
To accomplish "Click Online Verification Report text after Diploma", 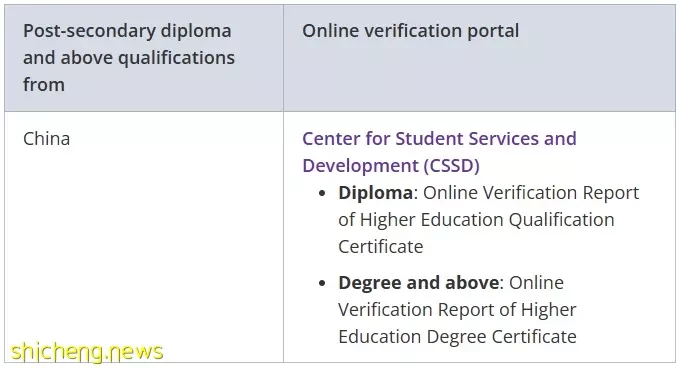I will pyautogui.click(x=531, y=193).
